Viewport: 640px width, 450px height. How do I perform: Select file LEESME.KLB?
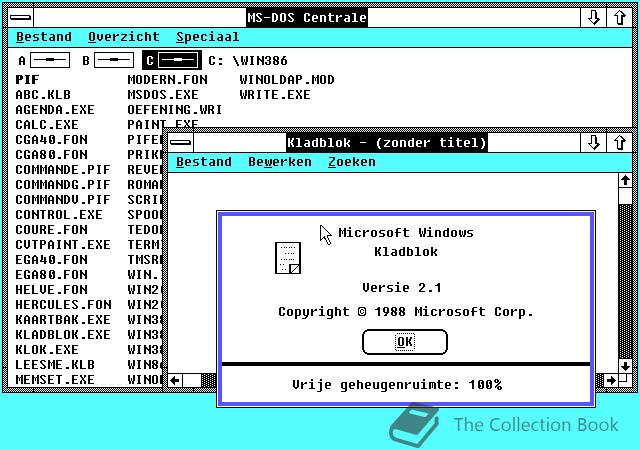(x=55, y=365)
